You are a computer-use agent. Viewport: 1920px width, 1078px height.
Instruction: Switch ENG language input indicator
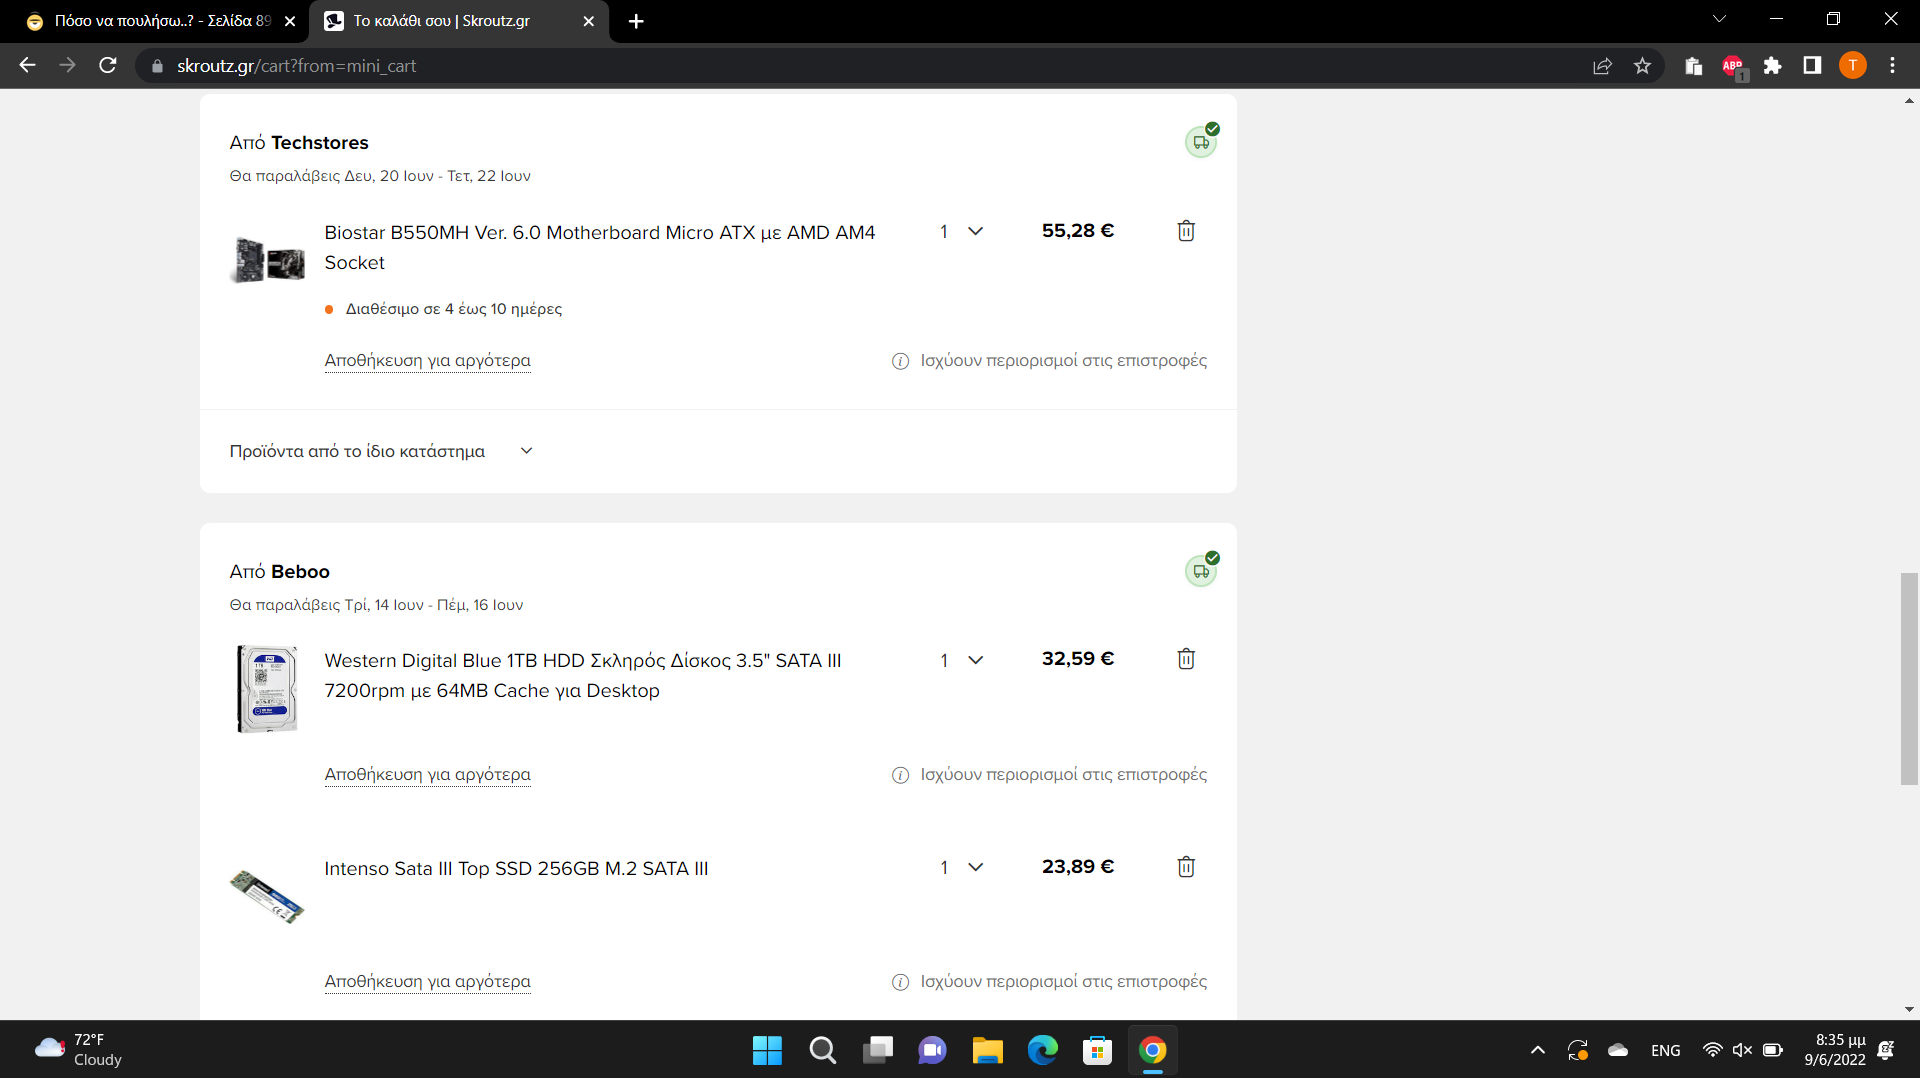point(1665,1050)
